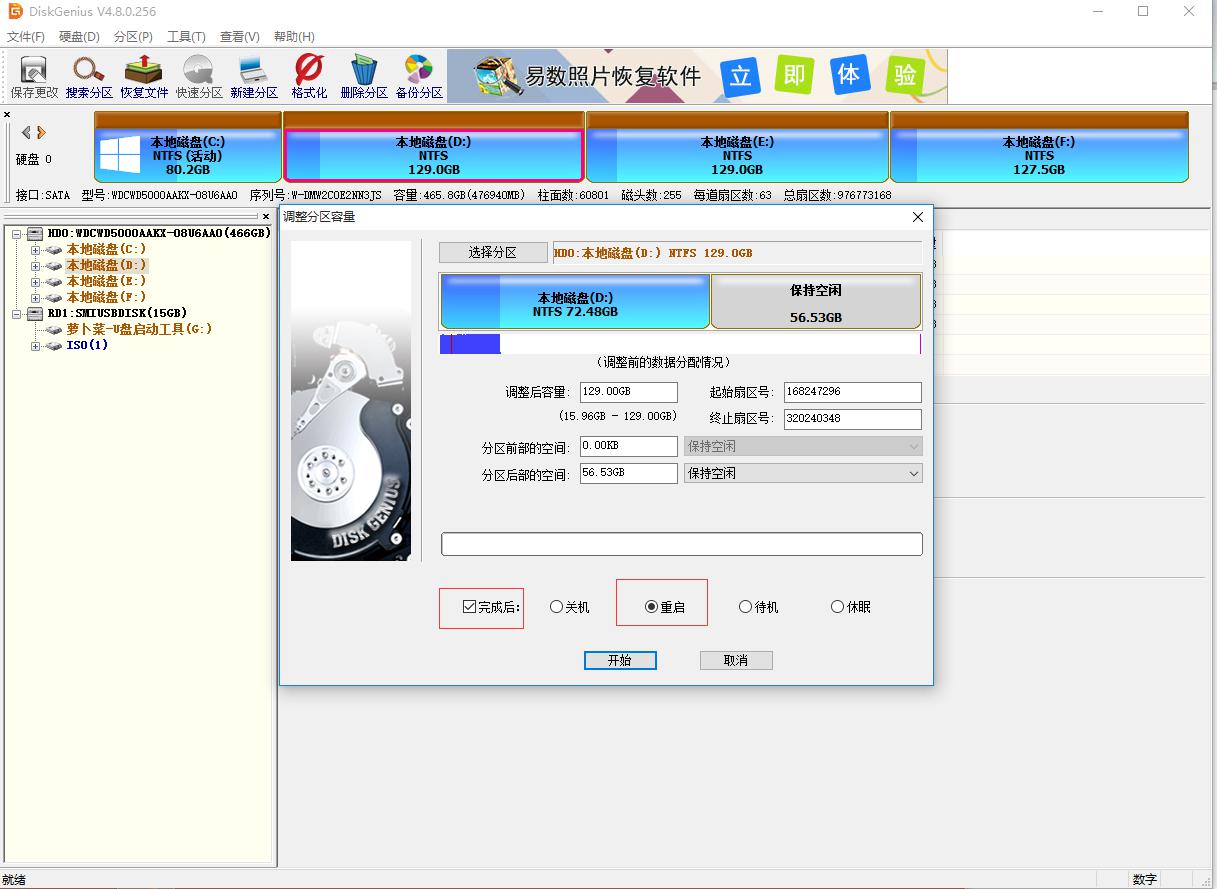Expand the ISO(1) tree node
This screenshot has height=889, width=1217.
coord(34,346)
